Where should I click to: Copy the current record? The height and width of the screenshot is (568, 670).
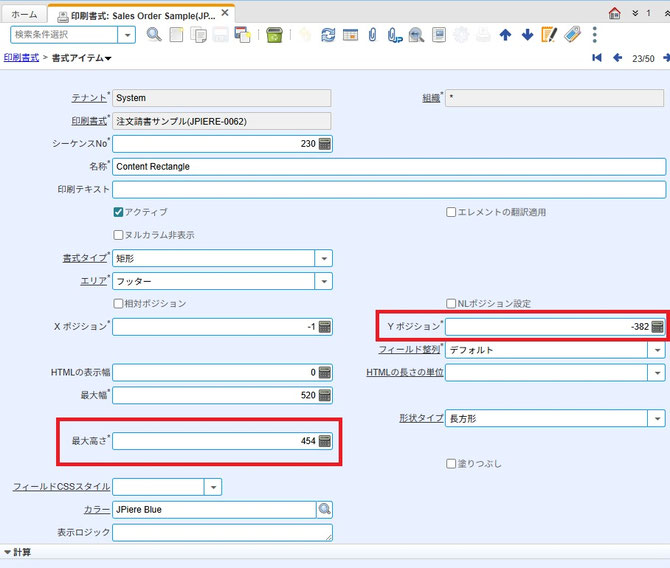198,35
